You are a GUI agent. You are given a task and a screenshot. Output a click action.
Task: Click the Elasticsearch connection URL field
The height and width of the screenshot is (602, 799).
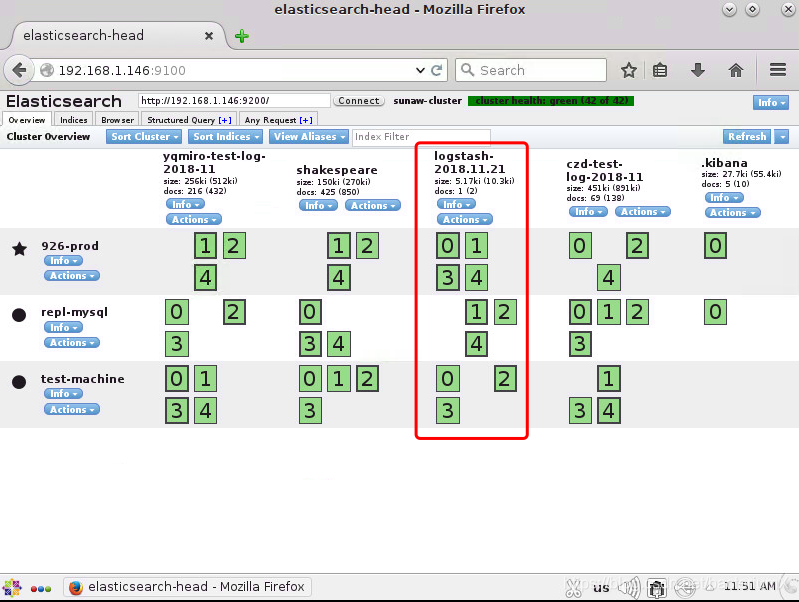click(234, 101)
